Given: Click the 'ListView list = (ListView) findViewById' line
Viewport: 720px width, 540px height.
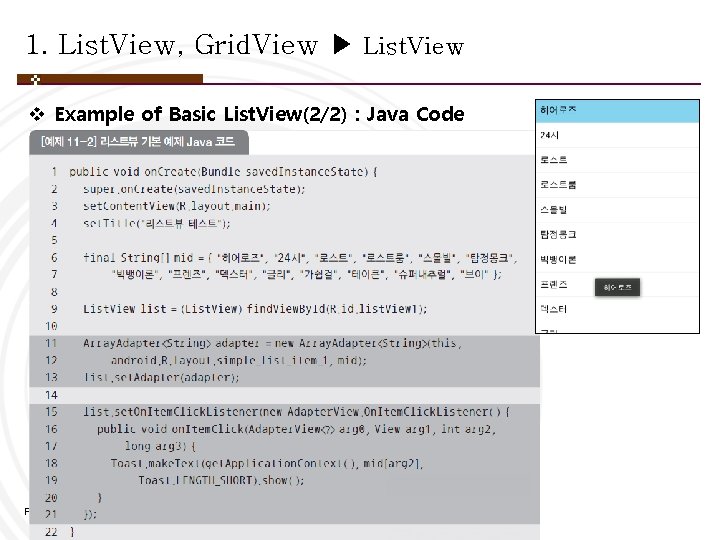Looking at the screenshot, I should [x=255, y=309].
